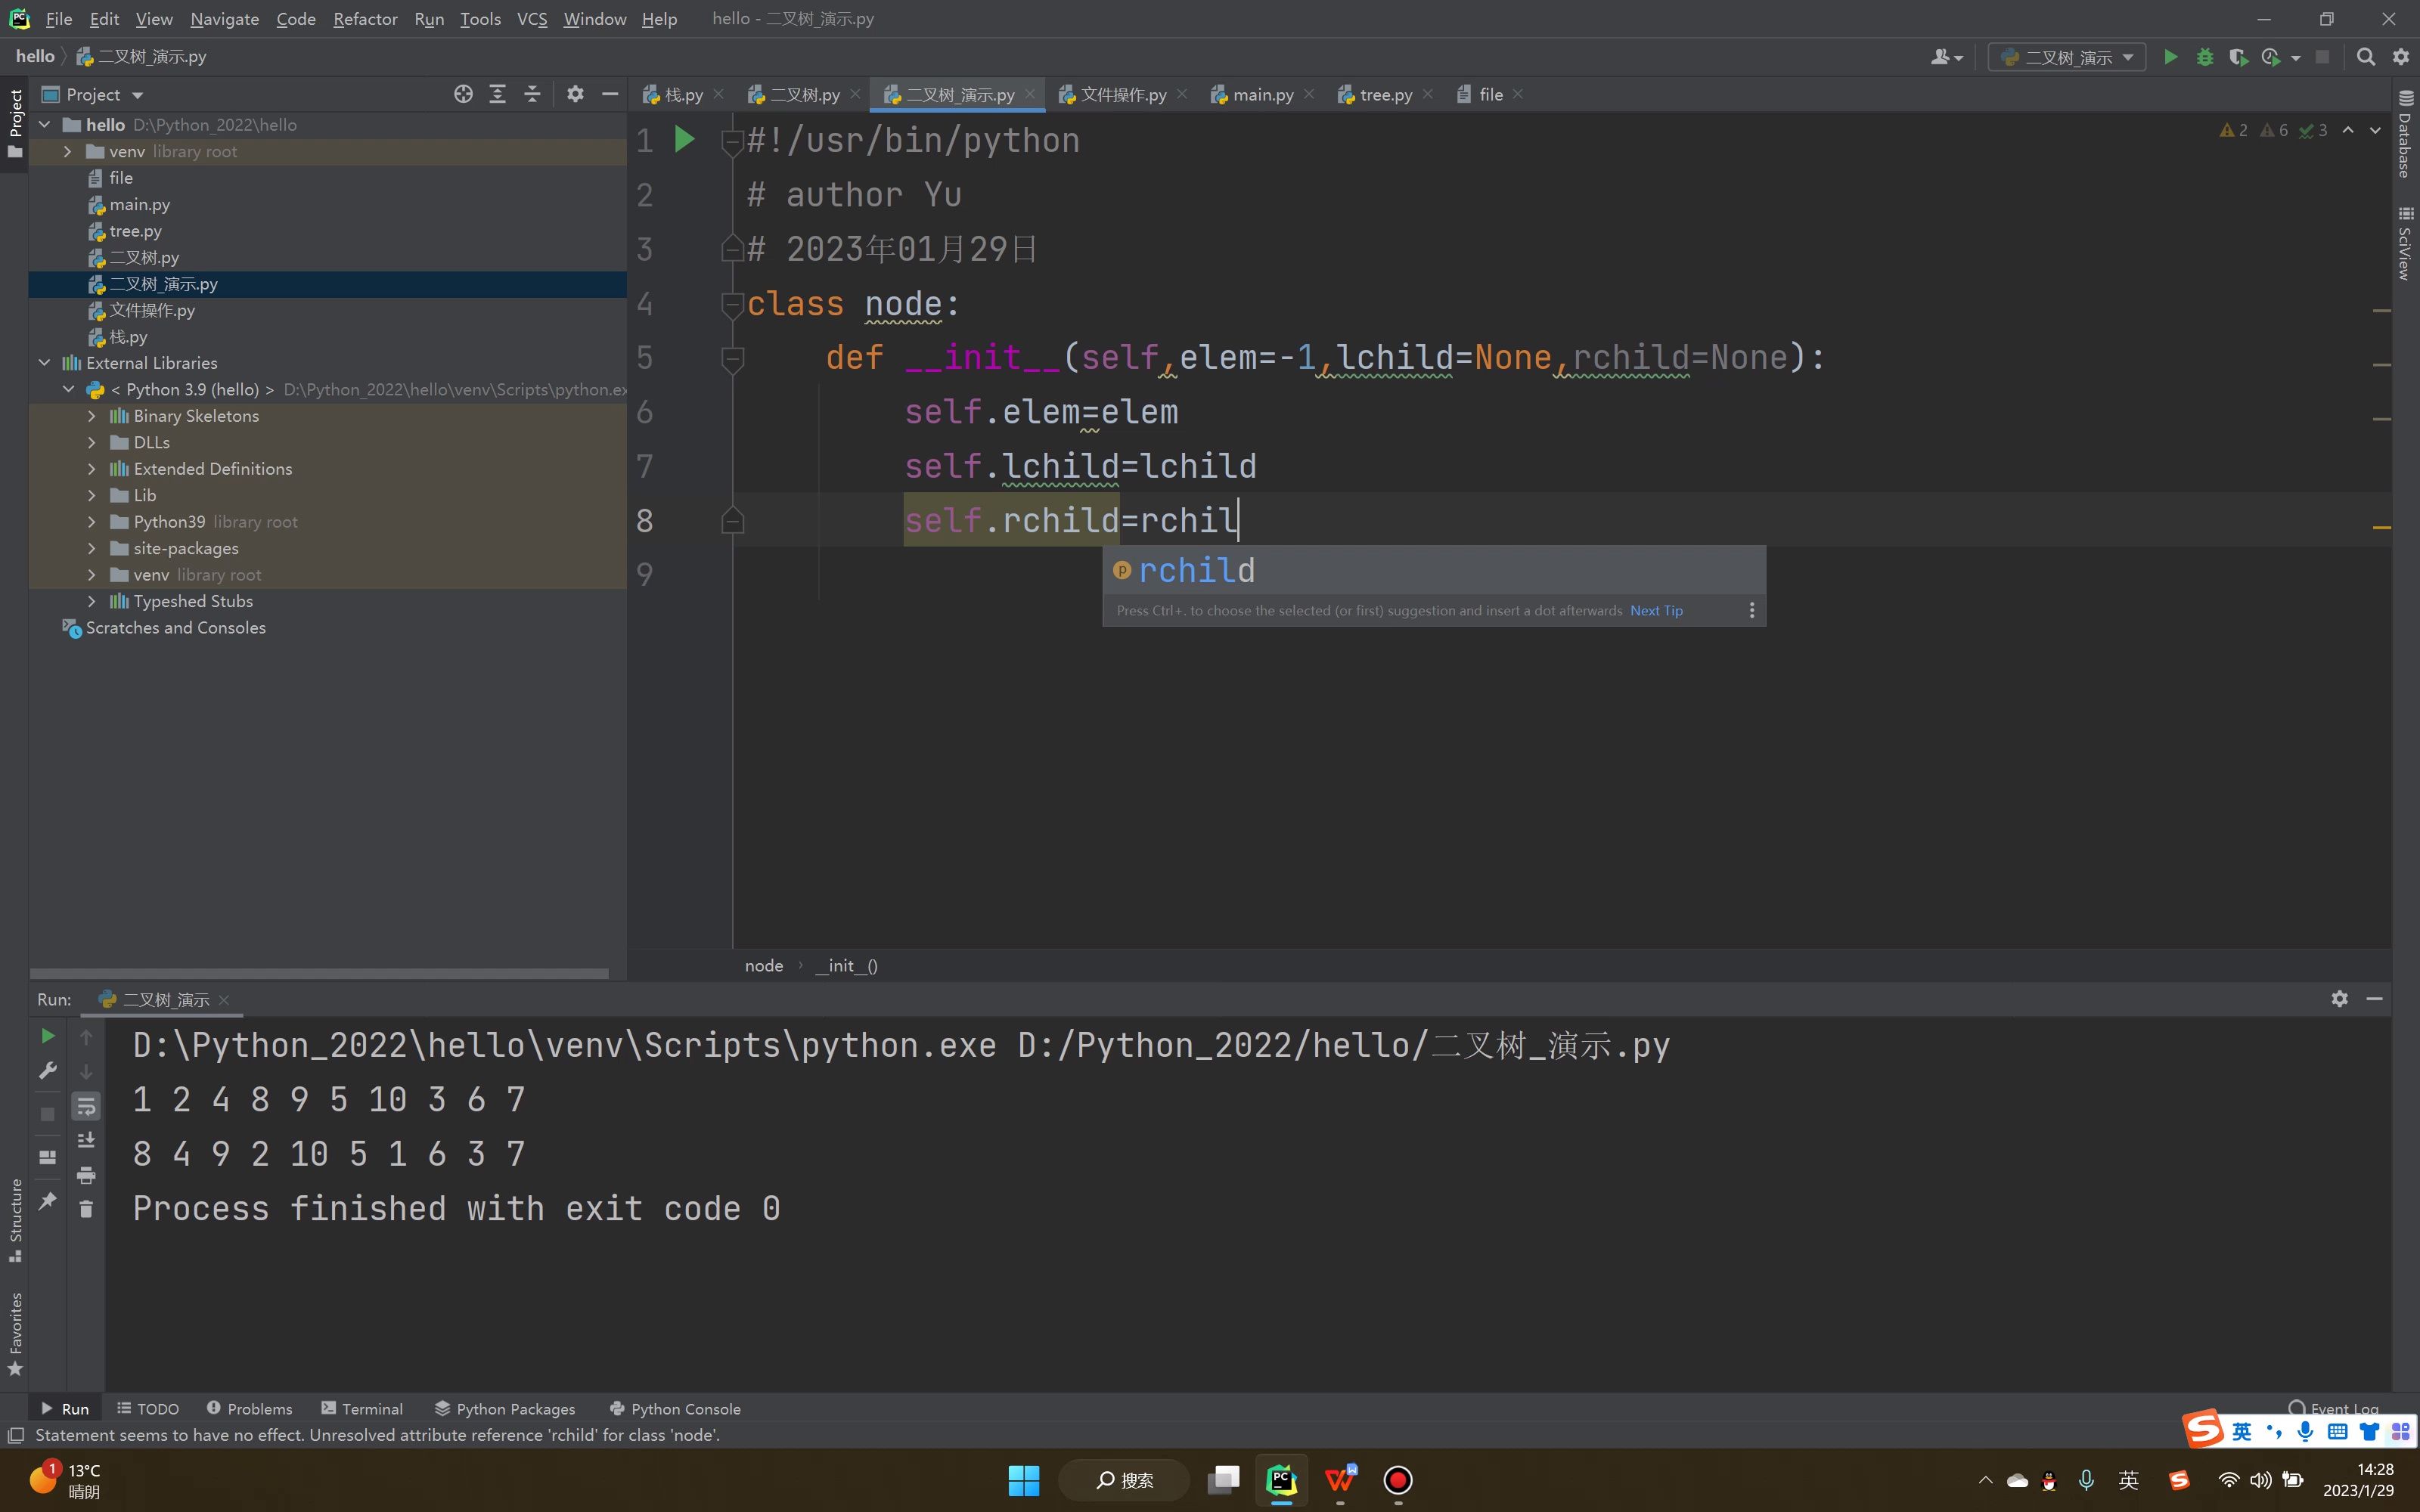Open the File menu
This screenshot has height=1512, width=2420.
[x=58, y=18]
